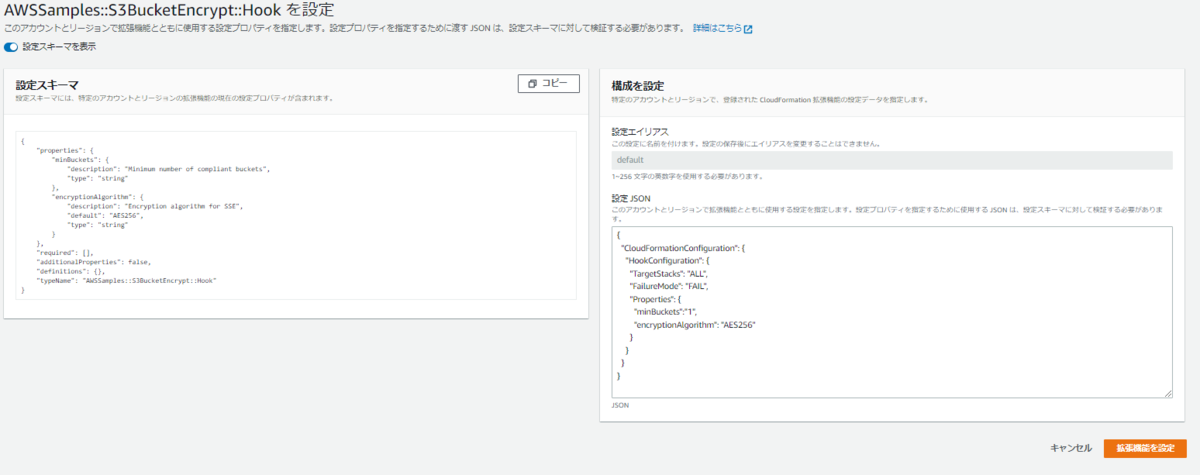Click the schema "additionalProperties": false line

coord(93,262)
